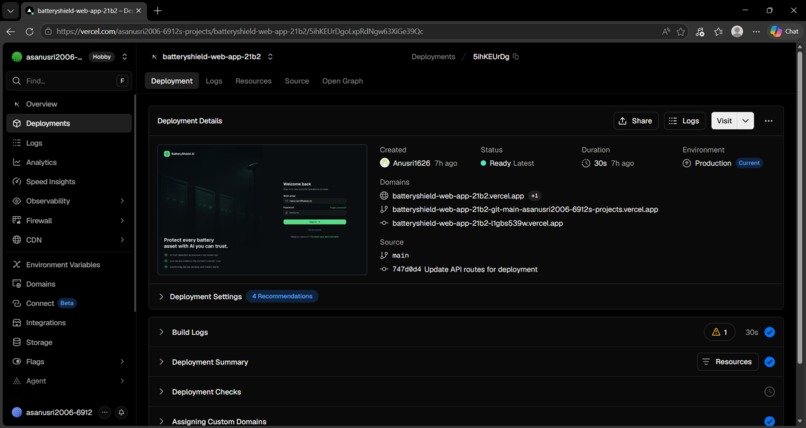Click the Build Logs warning count badge
Screen dimensions: 806x428
coord(720,332)
